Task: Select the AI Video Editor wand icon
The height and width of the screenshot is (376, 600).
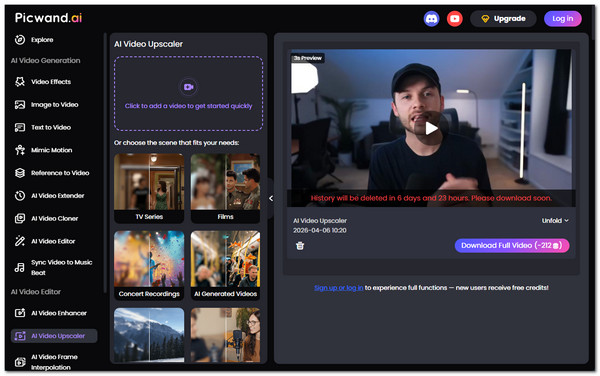Action: [20, 241]
